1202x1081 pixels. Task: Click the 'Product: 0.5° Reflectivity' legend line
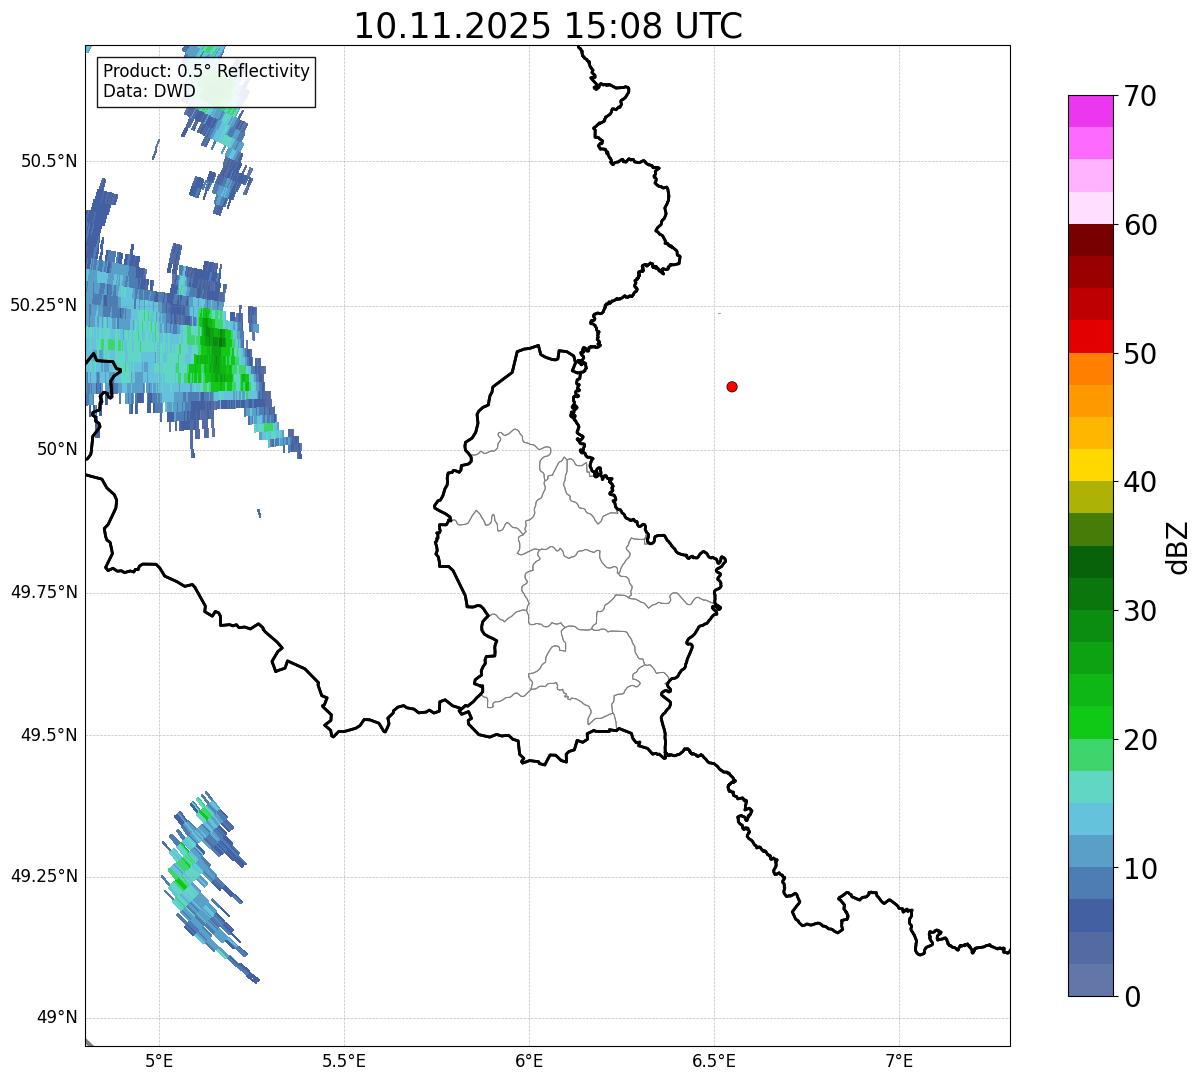point(207,71)
